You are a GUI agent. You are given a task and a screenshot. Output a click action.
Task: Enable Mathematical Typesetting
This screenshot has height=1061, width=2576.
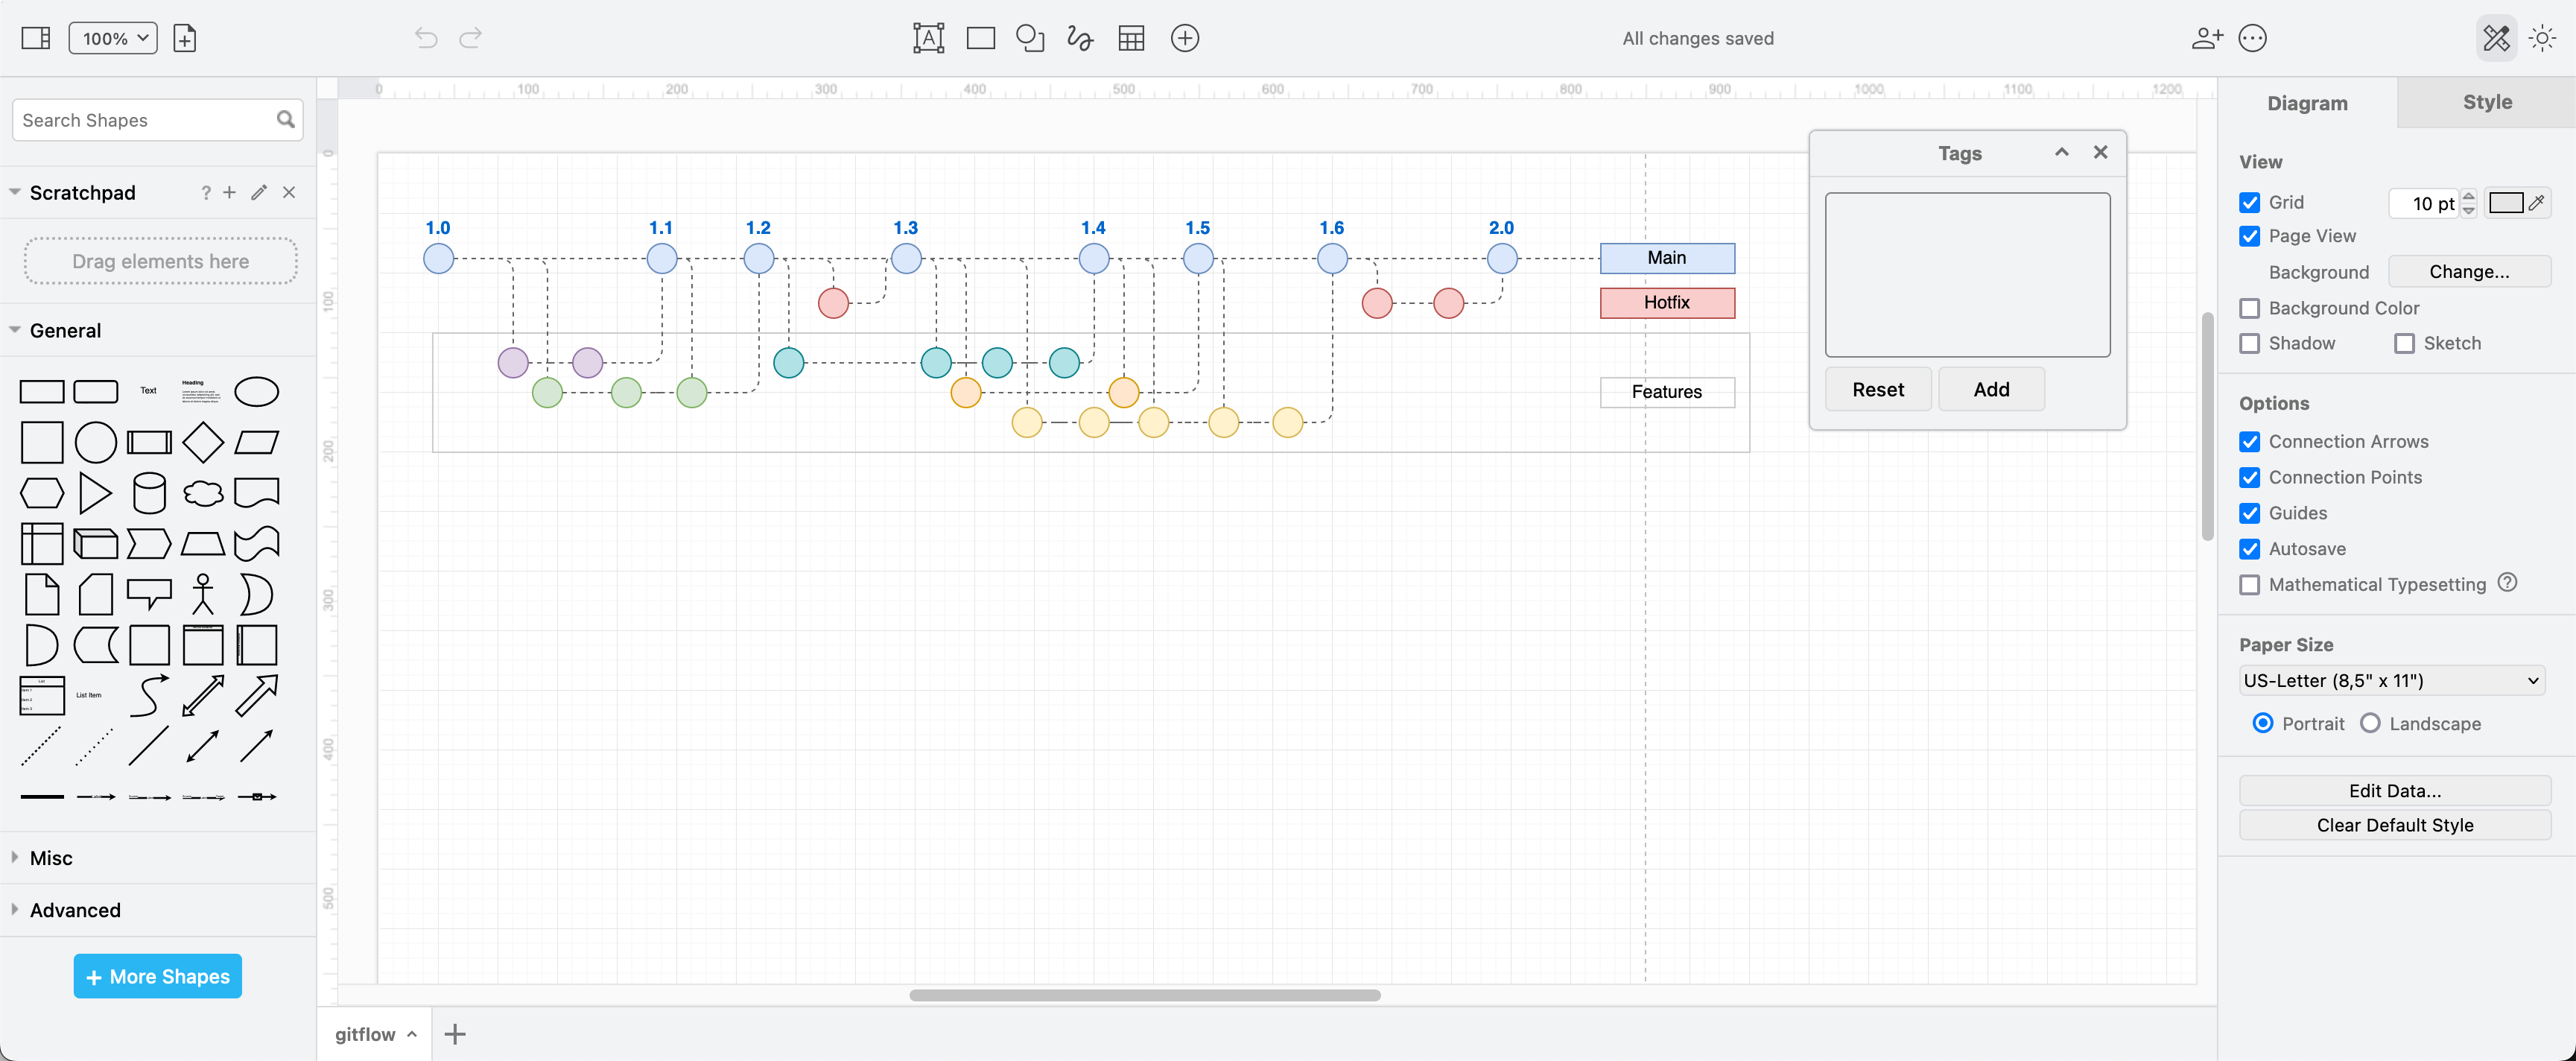[2251, 584]
